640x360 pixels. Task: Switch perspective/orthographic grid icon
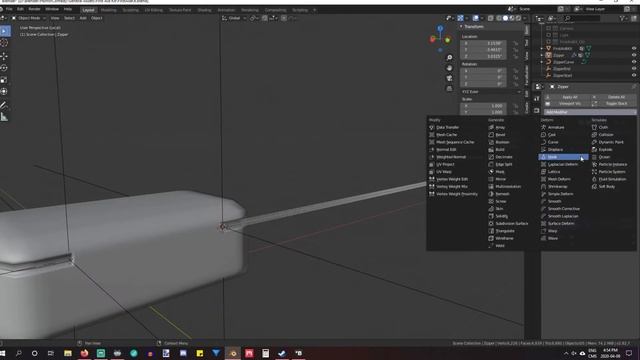click(449, 88)
